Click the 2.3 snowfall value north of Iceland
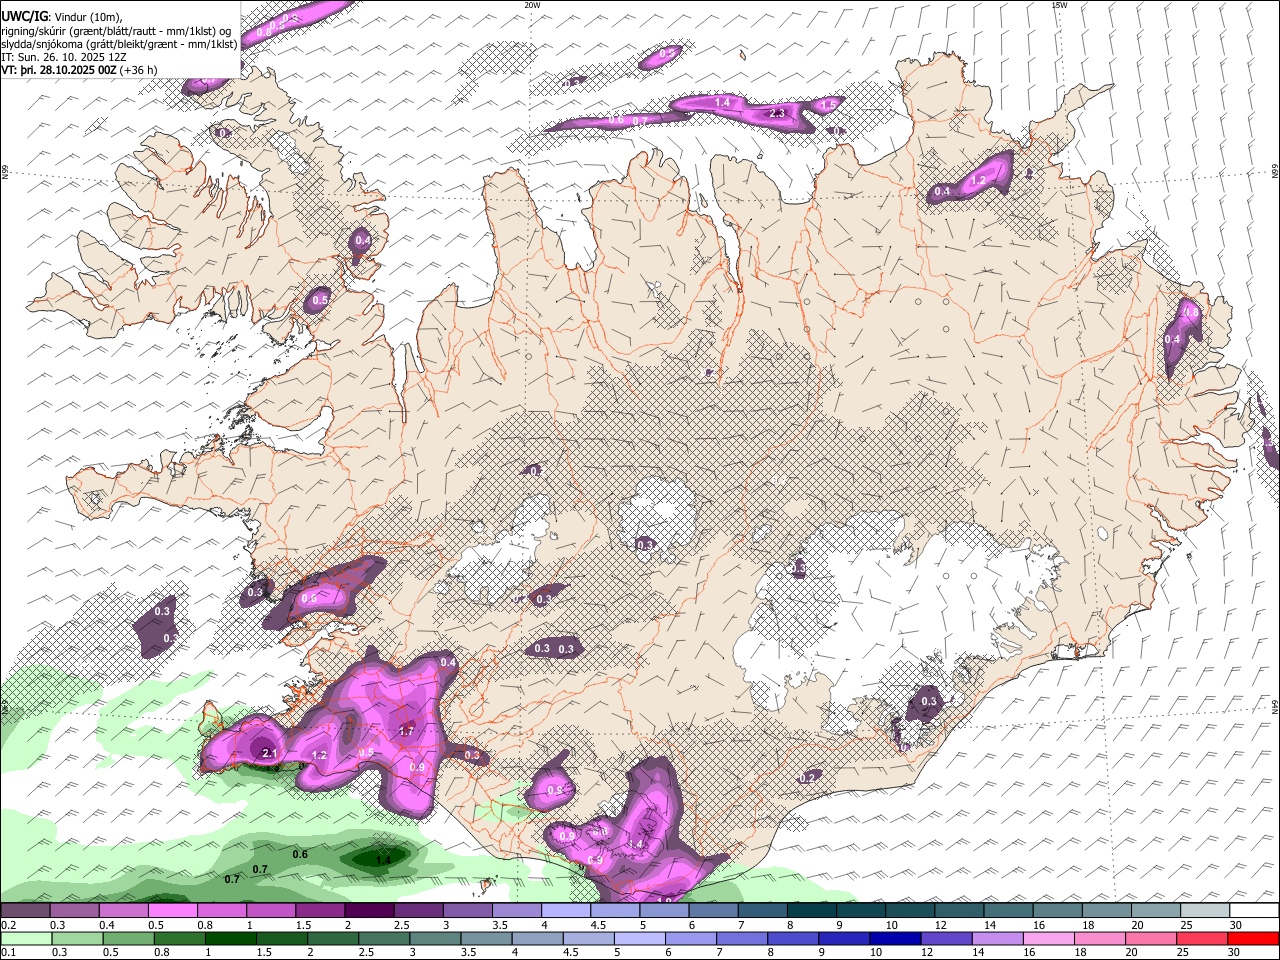Screen dimensions: 1280x960 point(776,114)
